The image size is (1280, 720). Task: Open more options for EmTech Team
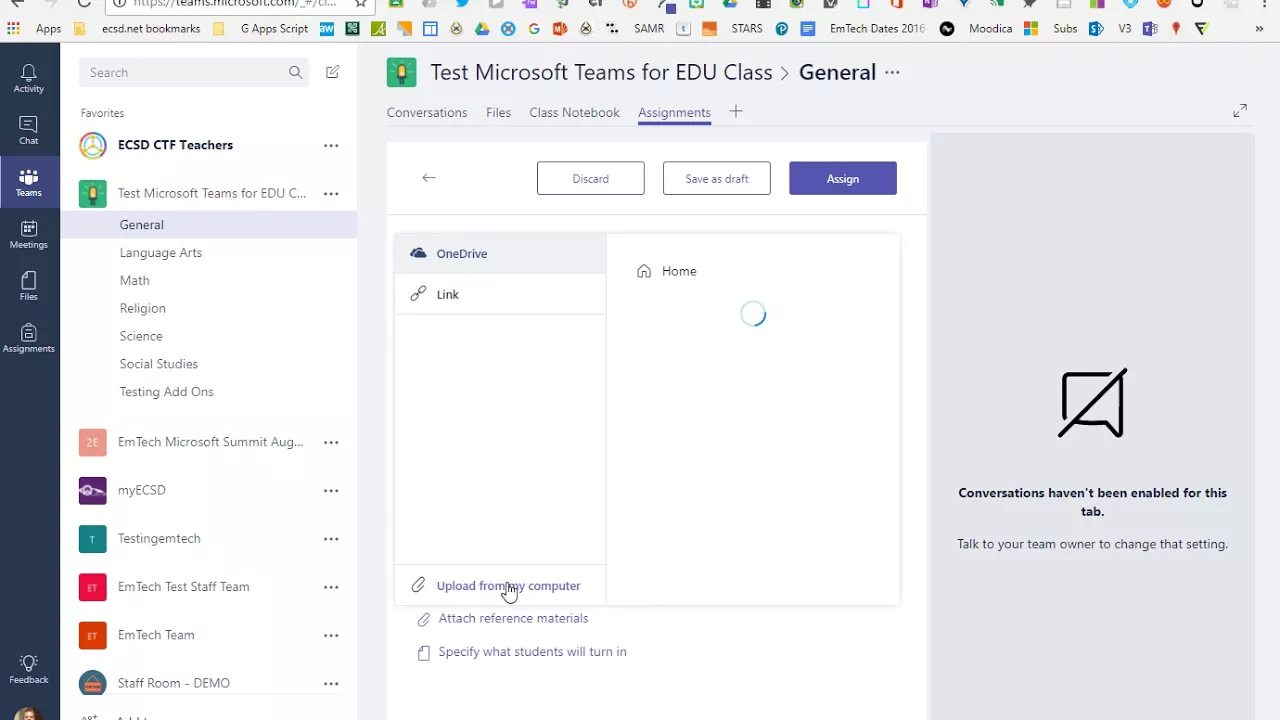(331, 635)
